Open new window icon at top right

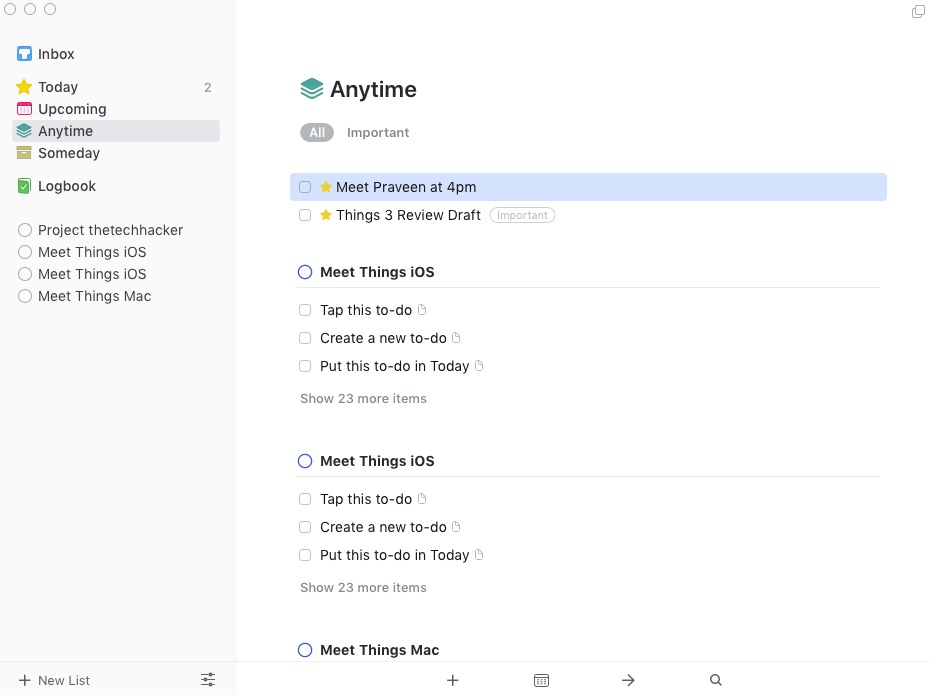click(918, 11)
